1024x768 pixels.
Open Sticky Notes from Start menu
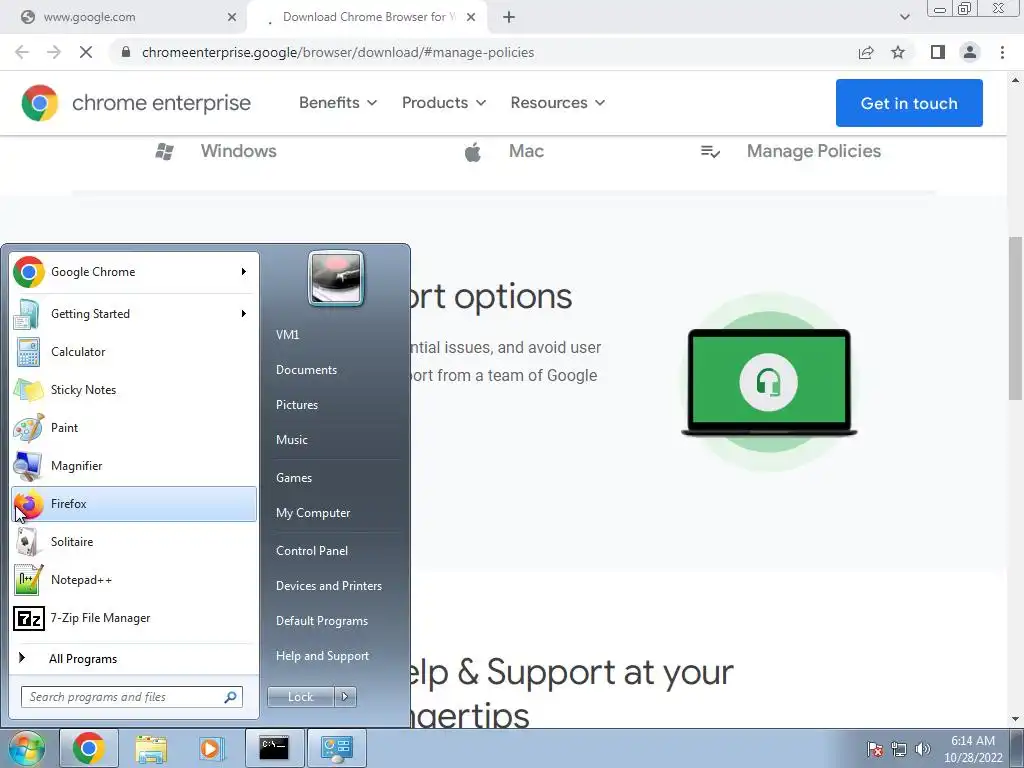tap(134, 389)
